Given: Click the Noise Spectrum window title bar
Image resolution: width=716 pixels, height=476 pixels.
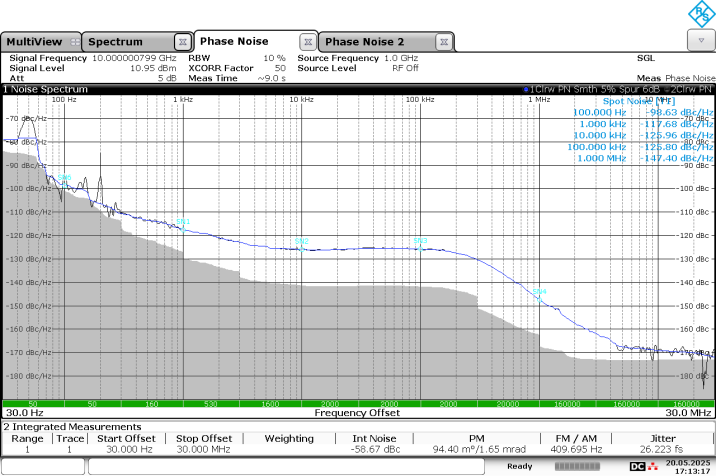Looking at the screenshot, I should click(200, 89).
